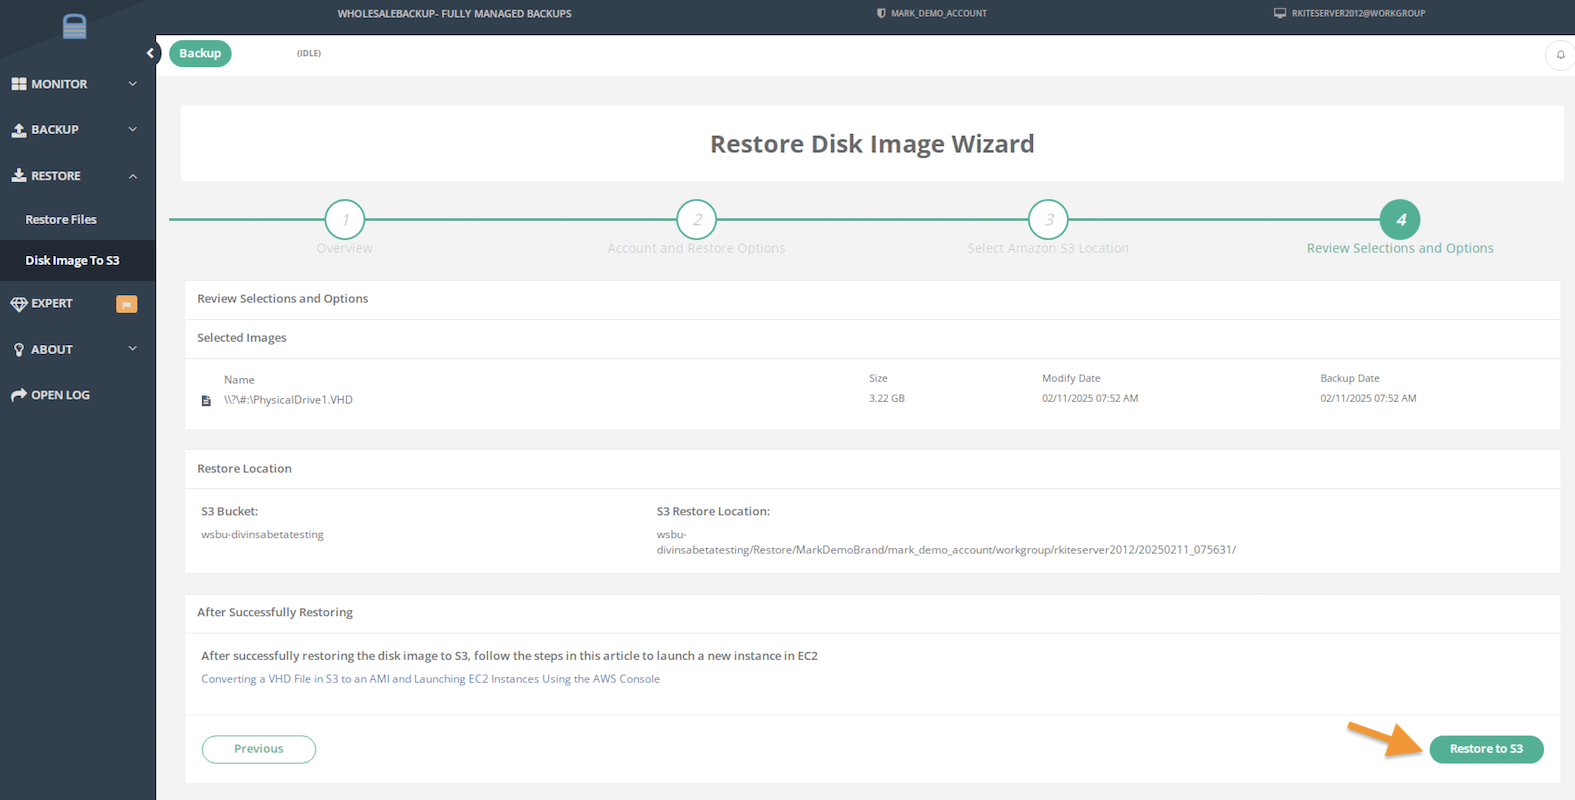Open the About sidebar menu
1575x800 pixels.
77,350
